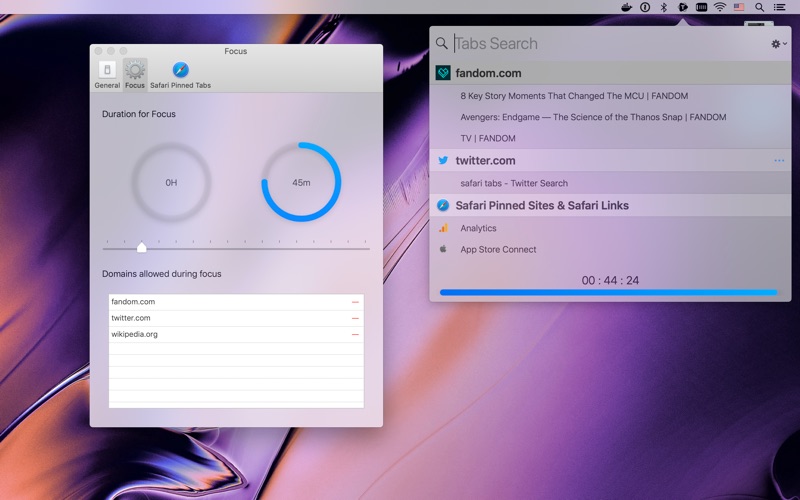Screen dimensions: 800x500
Task: Open the General preferences tab
Action: (x=107, y=74)
